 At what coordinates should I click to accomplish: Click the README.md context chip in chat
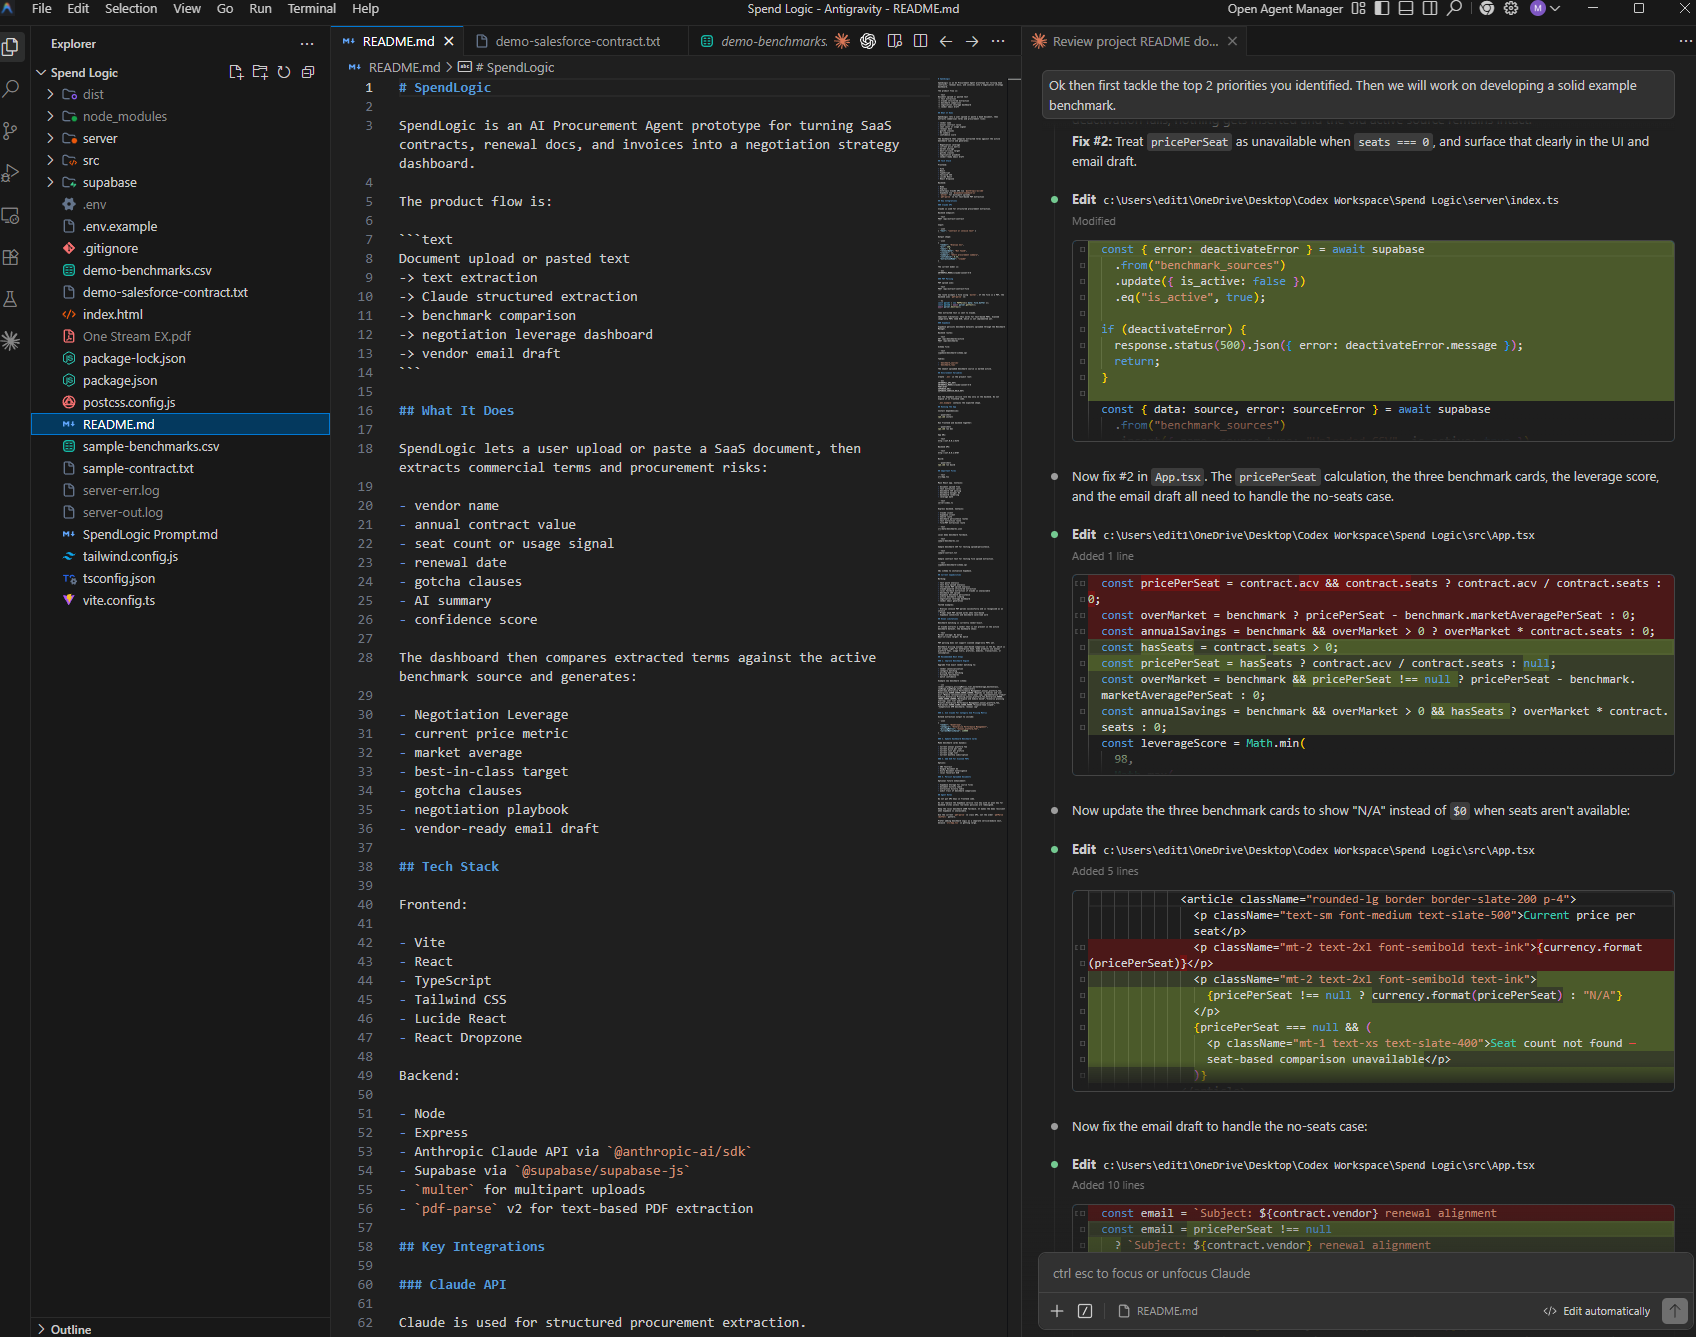(x=1158, y=1311)
